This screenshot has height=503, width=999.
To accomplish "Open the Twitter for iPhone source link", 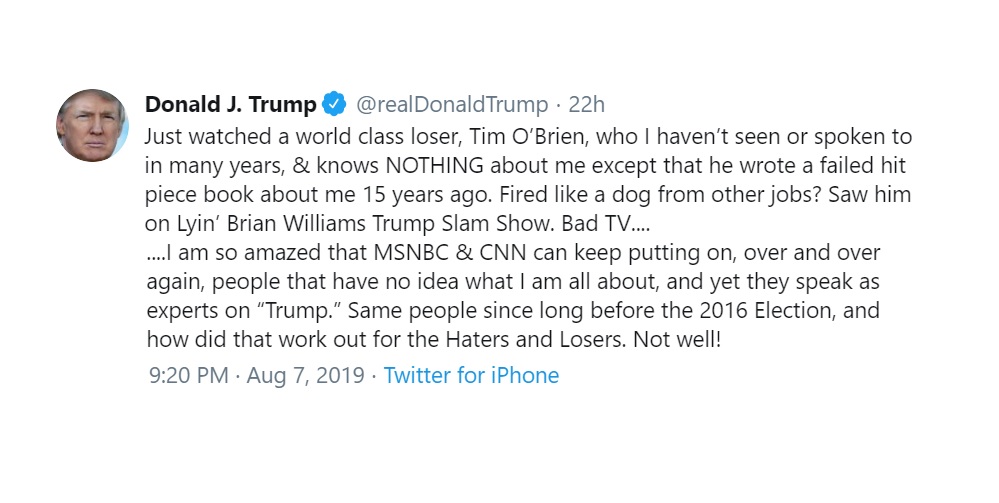I will coord(471,375).
